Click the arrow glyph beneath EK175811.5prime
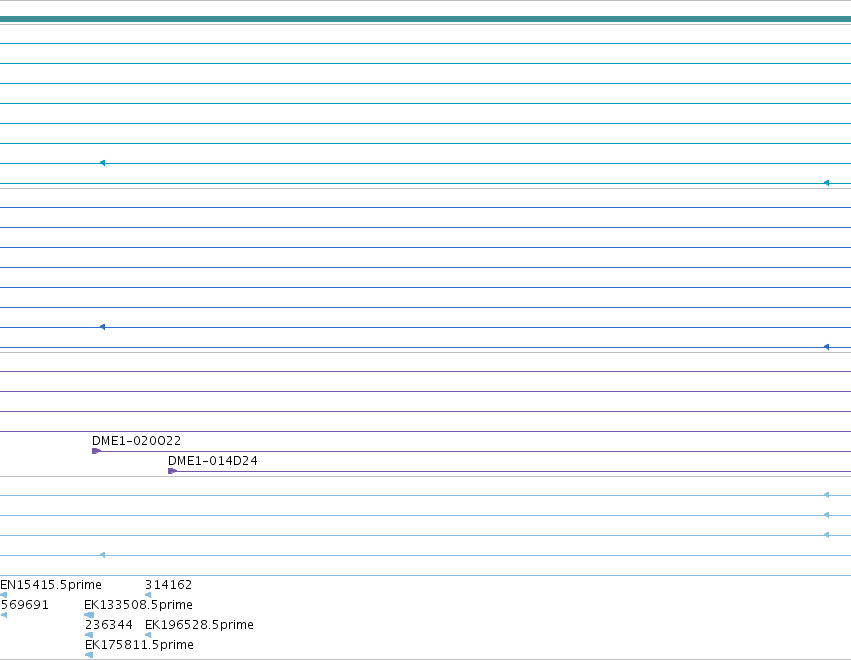The height and width of the screenshot is (660, 851). click(89, 655)
